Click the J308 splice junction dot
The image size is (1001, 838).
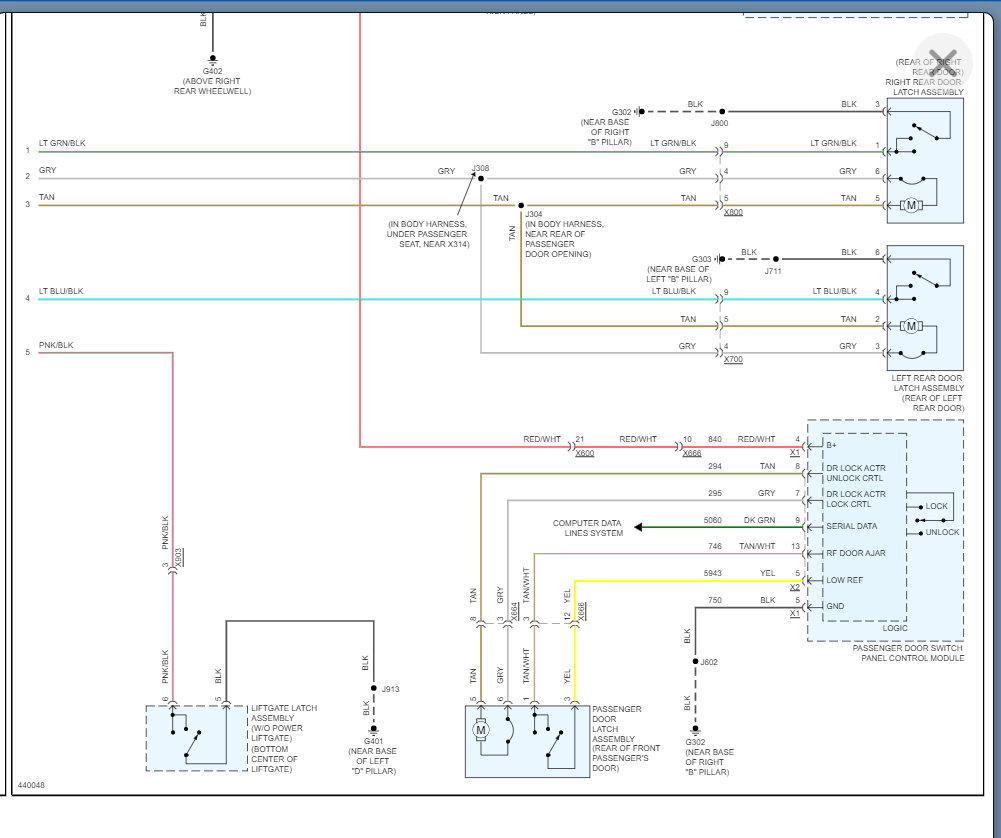(481, 179)
